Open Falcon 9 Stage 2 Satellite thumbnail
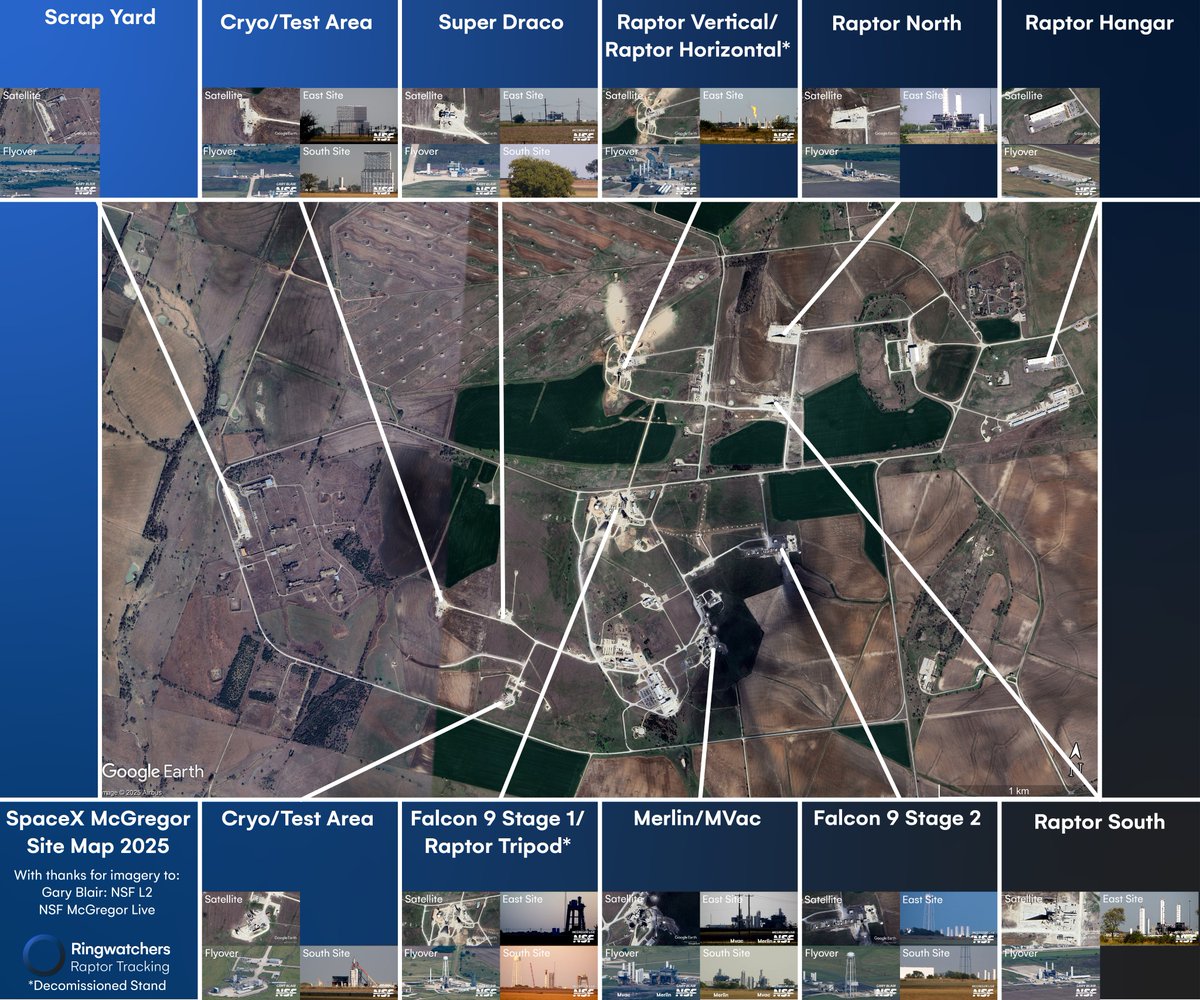 [x=850, y=919]
